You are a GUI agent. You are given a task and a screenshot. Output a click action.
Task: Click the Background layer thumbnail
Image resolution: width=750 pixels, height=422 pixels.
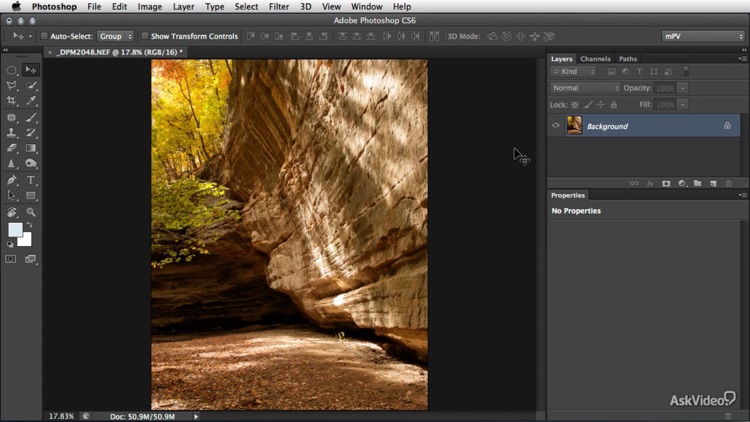pyautogui.click(x=574, y=125)
